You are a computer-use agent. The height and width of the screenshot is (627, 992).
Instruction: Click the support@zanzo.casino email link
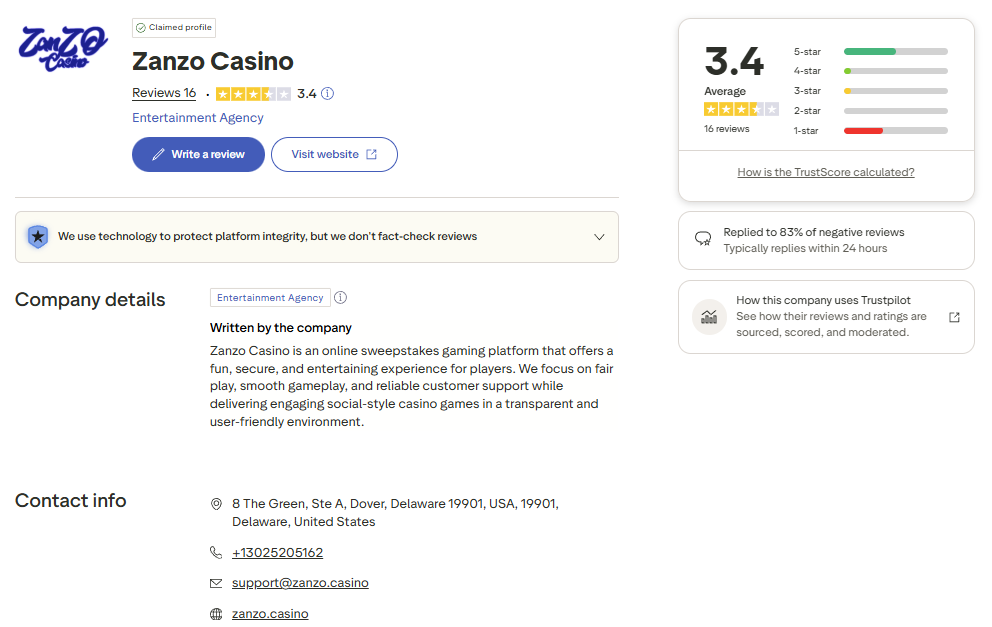[x=300, y=583]
